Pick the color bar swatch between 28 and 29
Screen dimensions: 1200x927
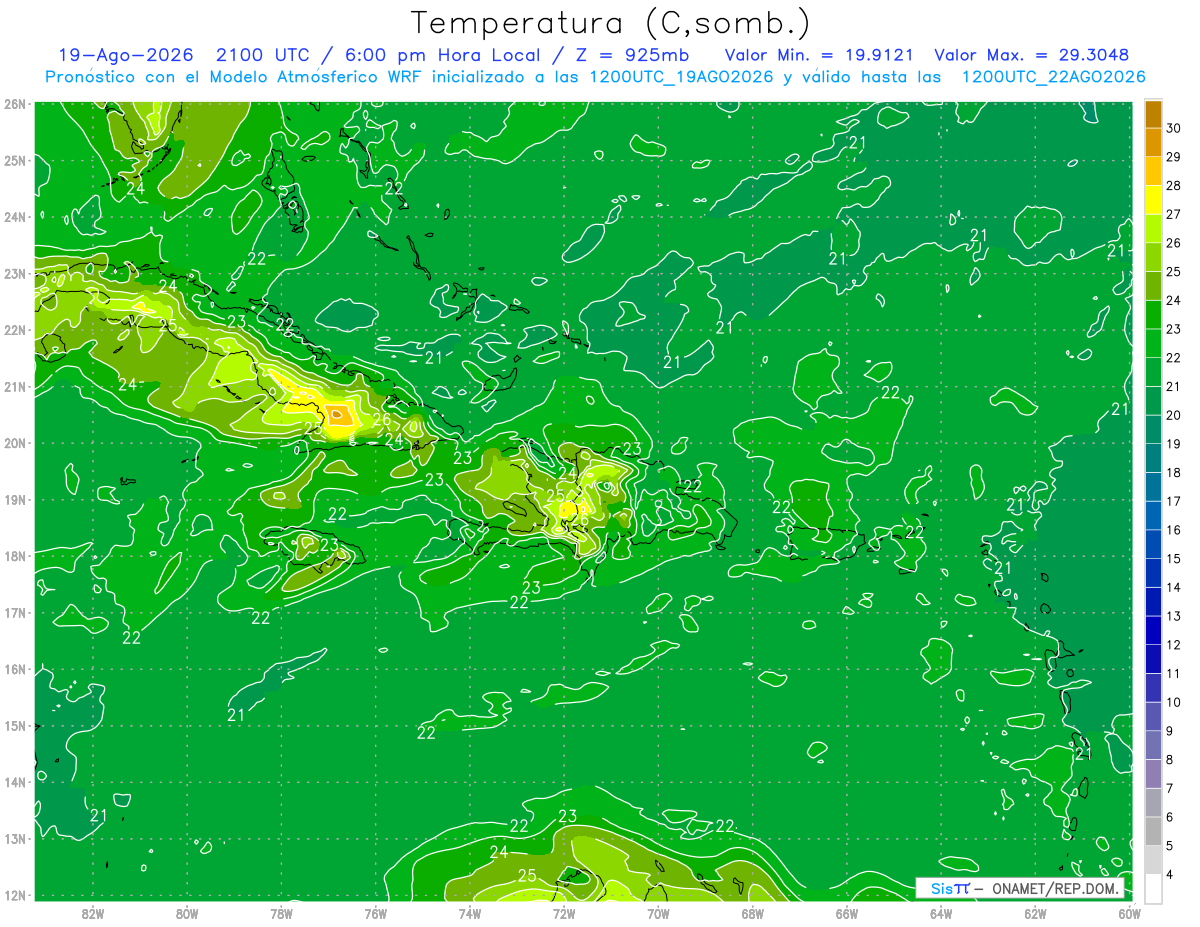coord(1153,171)
